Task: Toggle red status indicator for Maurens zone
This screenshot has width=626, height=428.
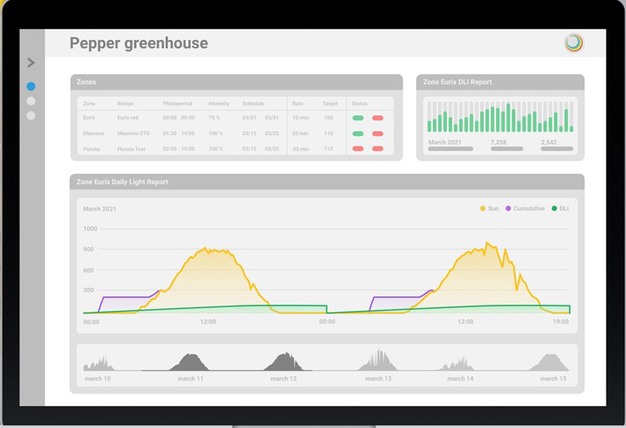Action: point(378,133)
